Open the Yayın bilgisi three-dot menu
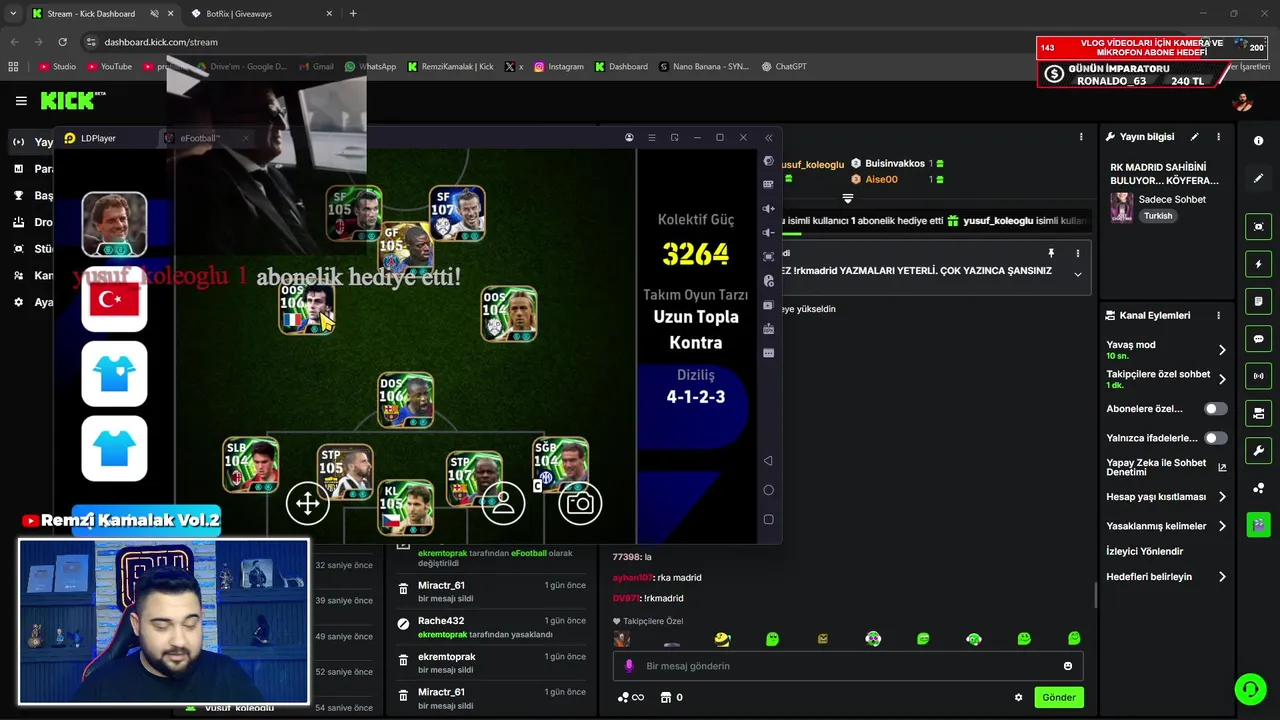1280x720 pixels. [x=1218, y=137]
